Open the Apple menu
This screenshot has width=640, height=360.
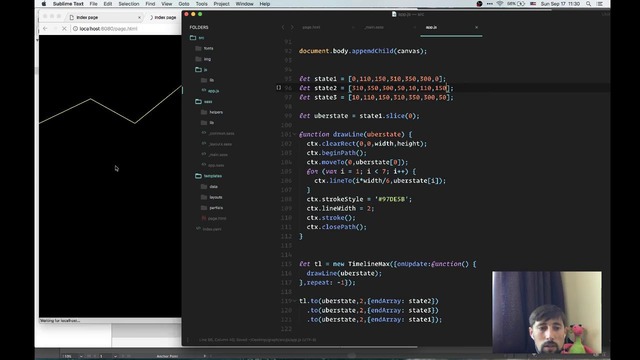coord(44,4)
